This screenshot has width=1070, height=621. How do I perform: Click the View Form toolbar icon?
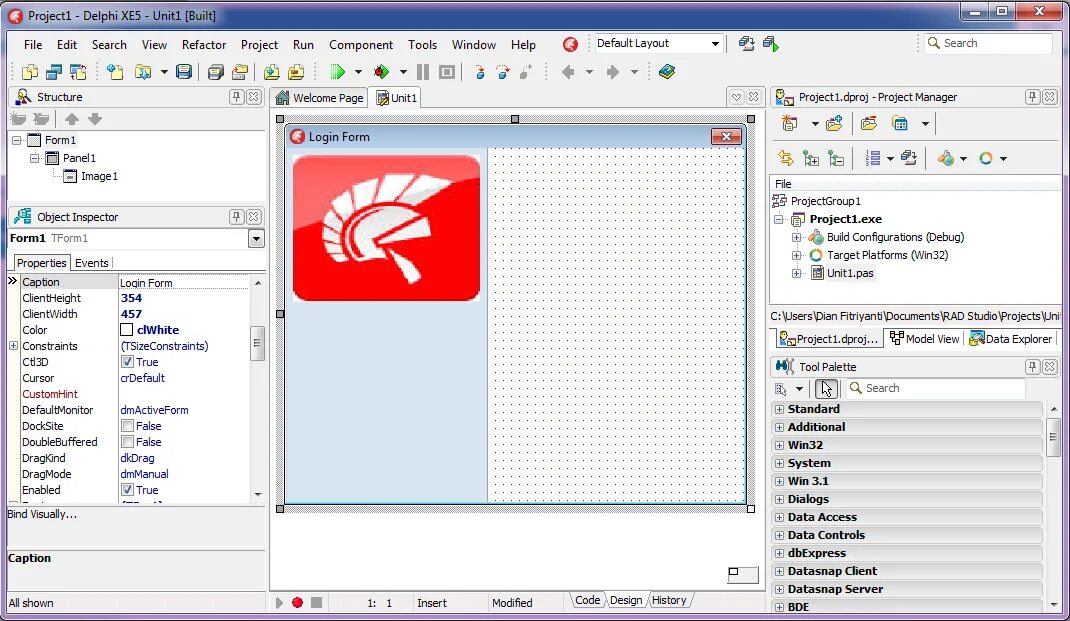tap(54, 72)
